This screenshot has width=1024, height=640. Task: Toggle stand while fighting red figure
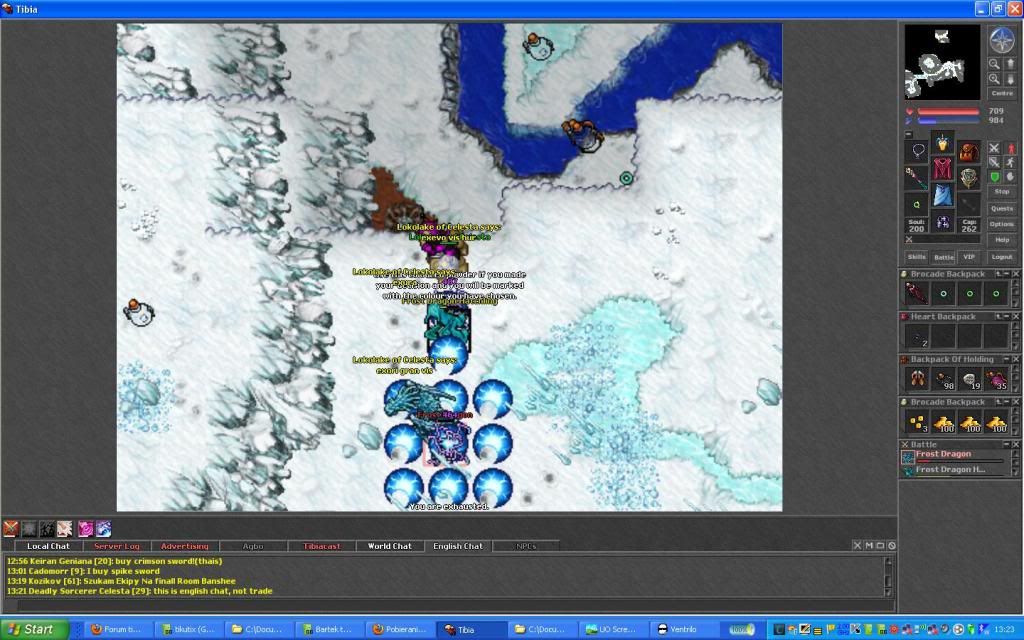[1010, 148]
